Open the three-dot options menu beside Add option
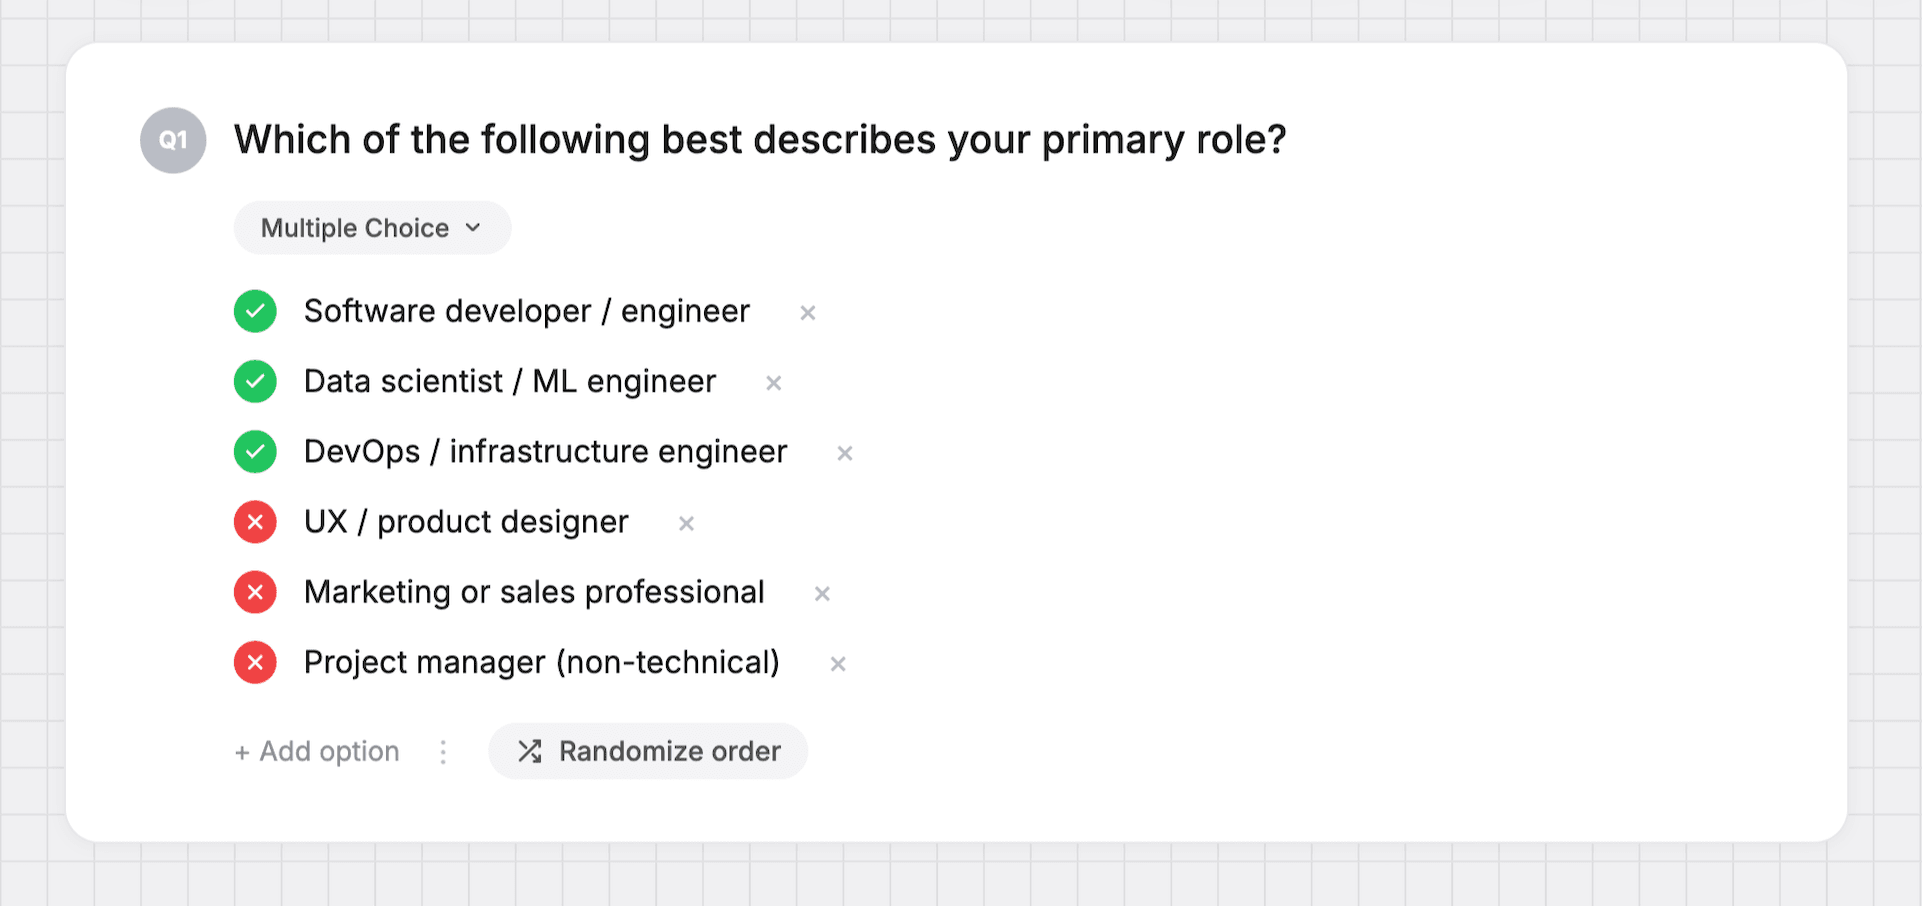 pos(443,752)
